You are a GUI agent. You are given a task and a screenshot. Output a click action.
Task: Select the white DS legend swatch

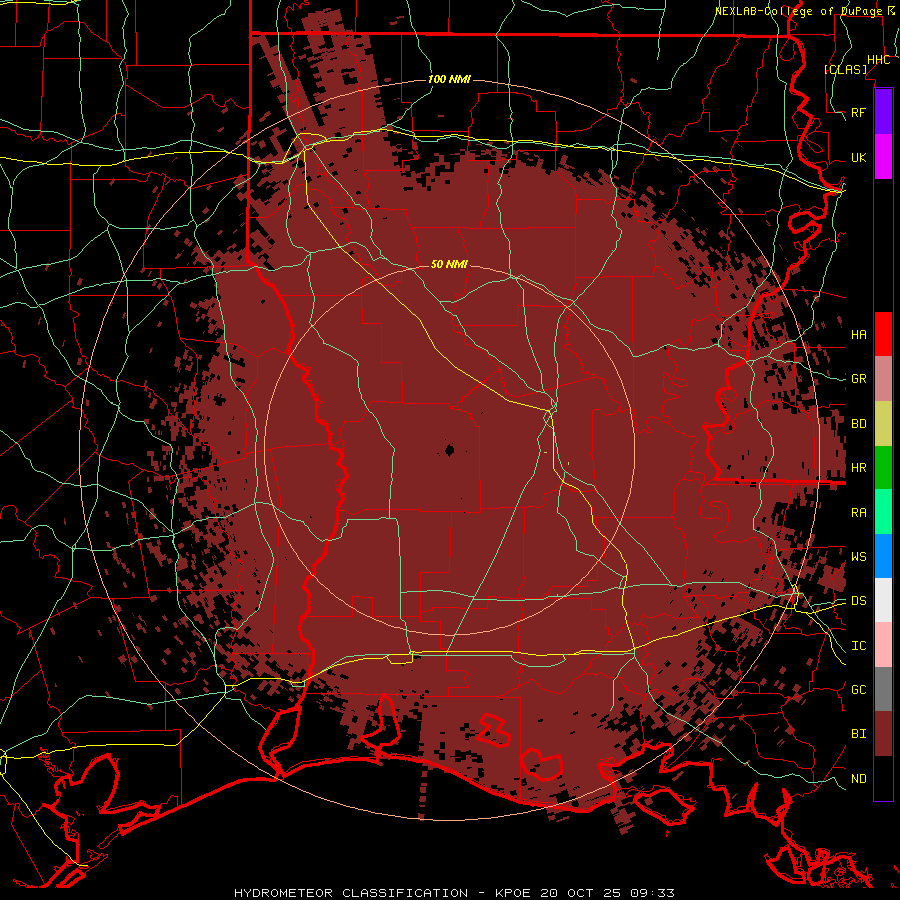[x=883, y=600]
